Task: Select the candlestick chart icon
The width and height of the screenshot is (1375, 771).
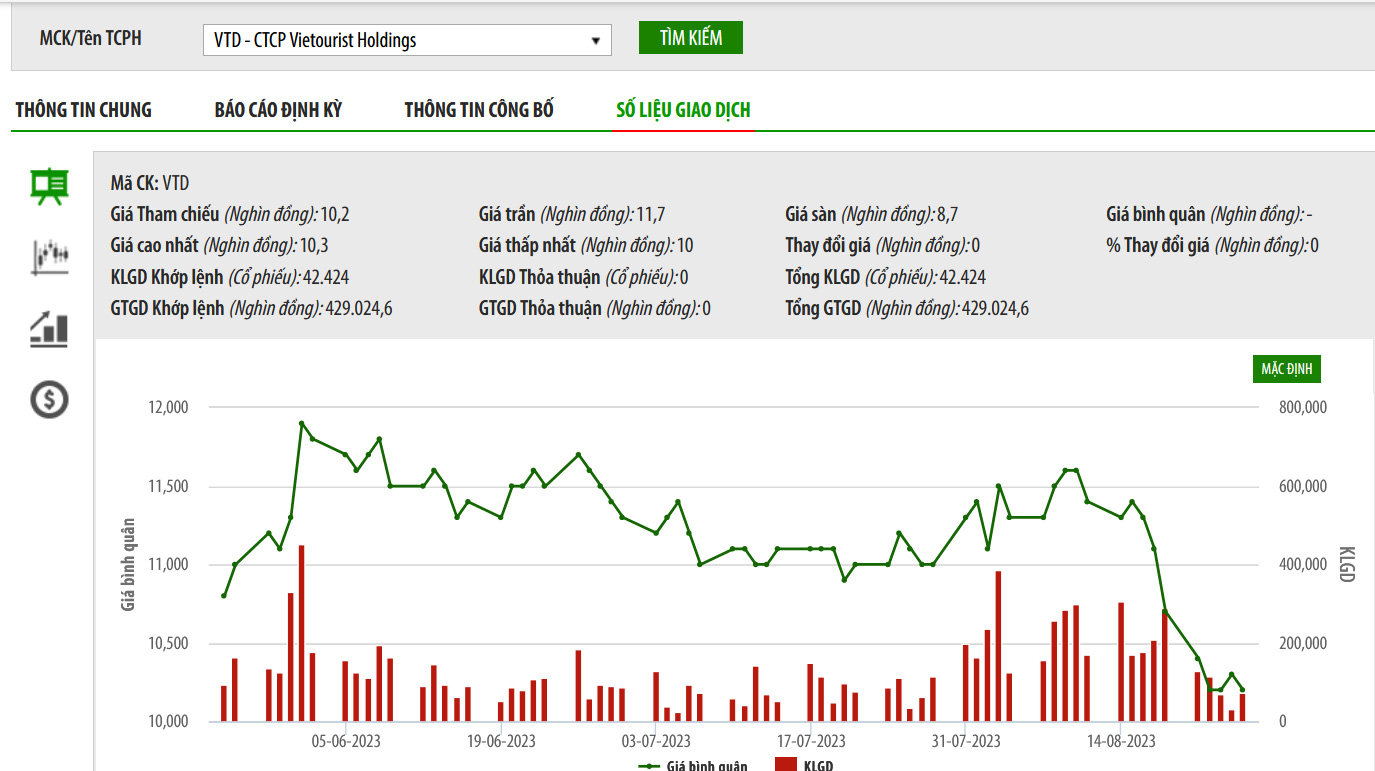Action: coord(49,257)
